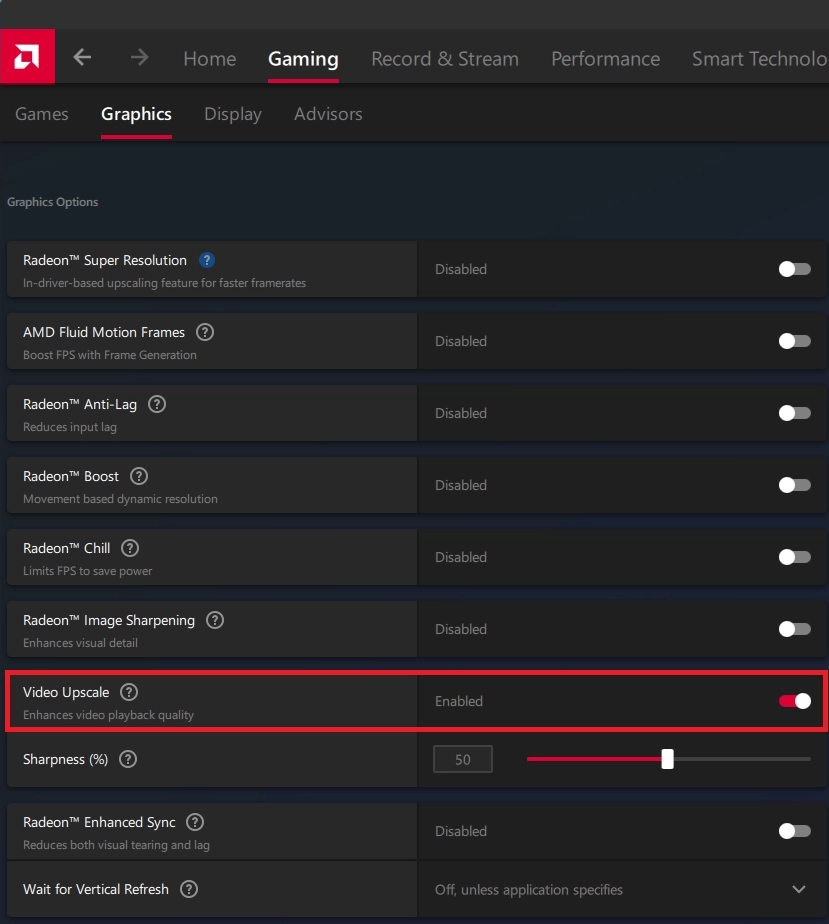Viewport: 829px width, 924px height.
Task: Open the Smart Technology tab
Action: [x=760, y=59]
